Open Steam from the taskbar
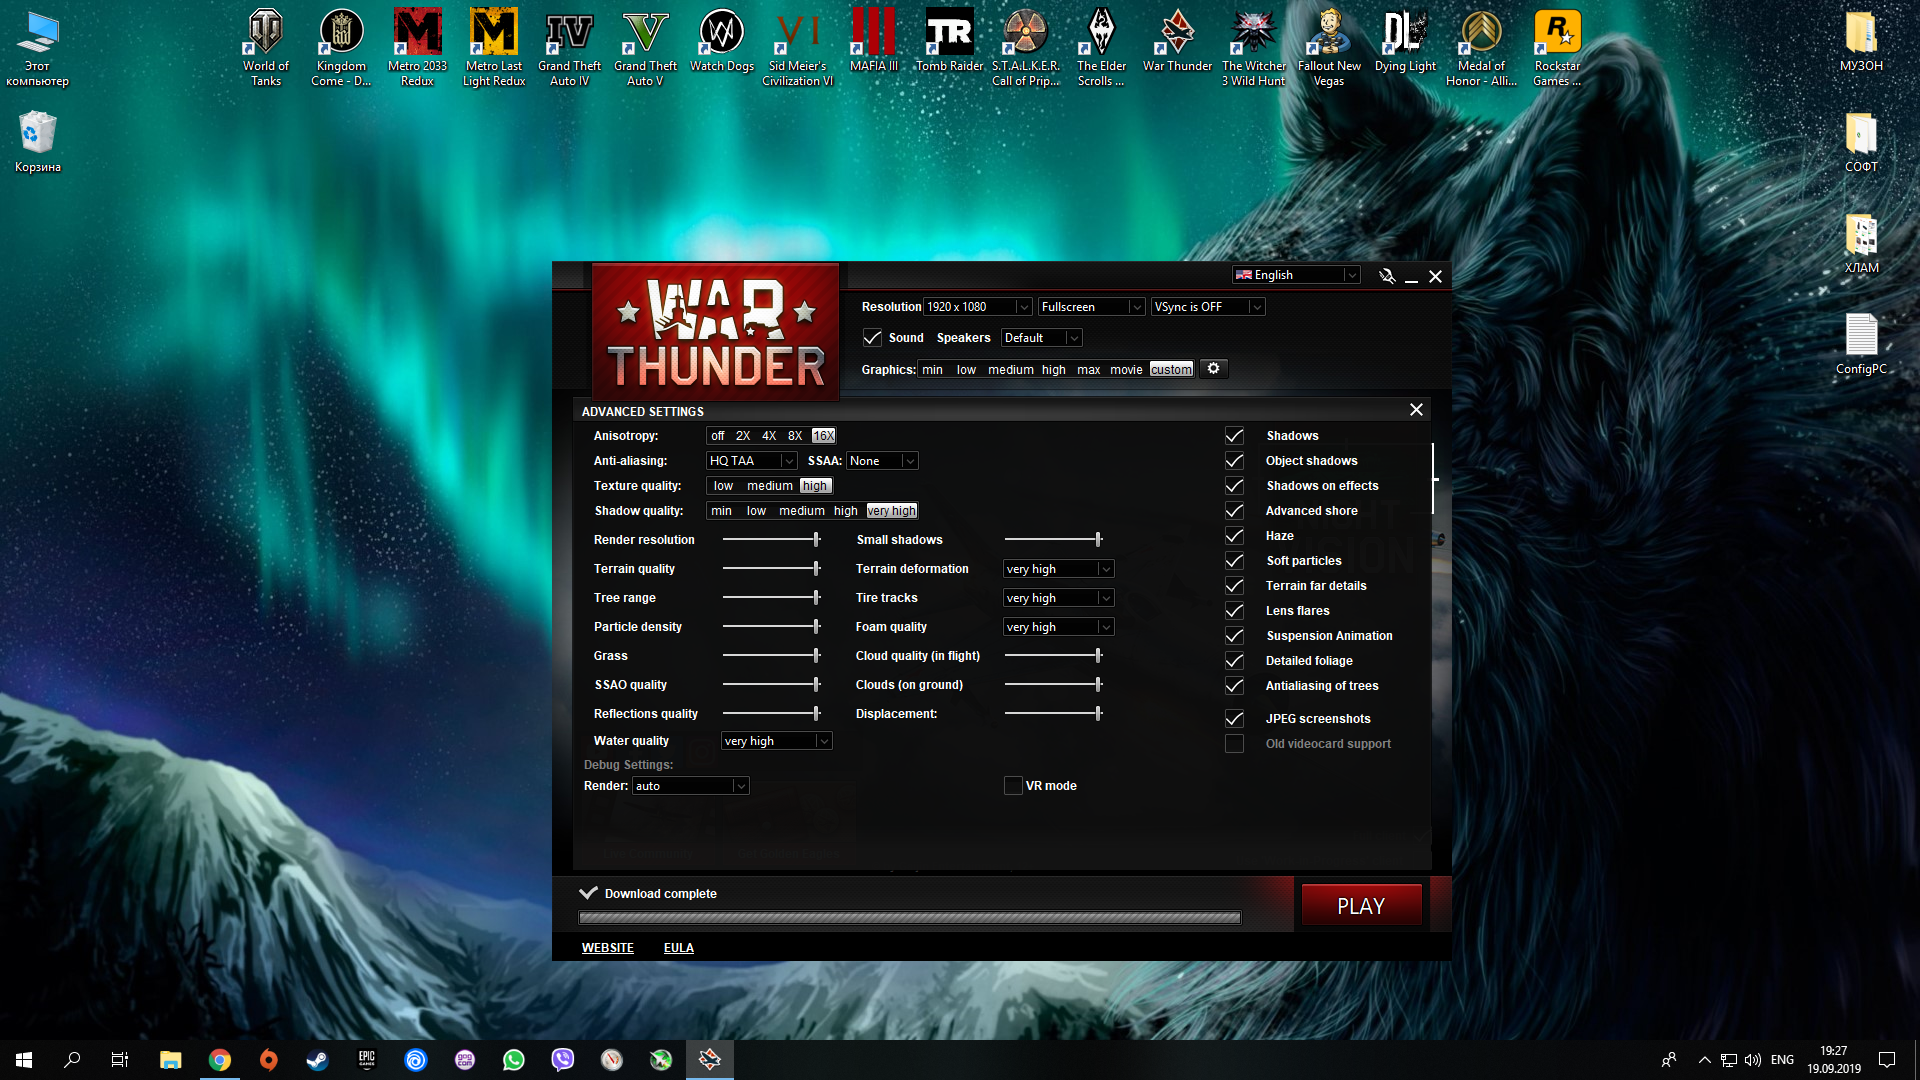Image resolution: width=1920 pixels, height=1080 pixels. coord(317,1060)
